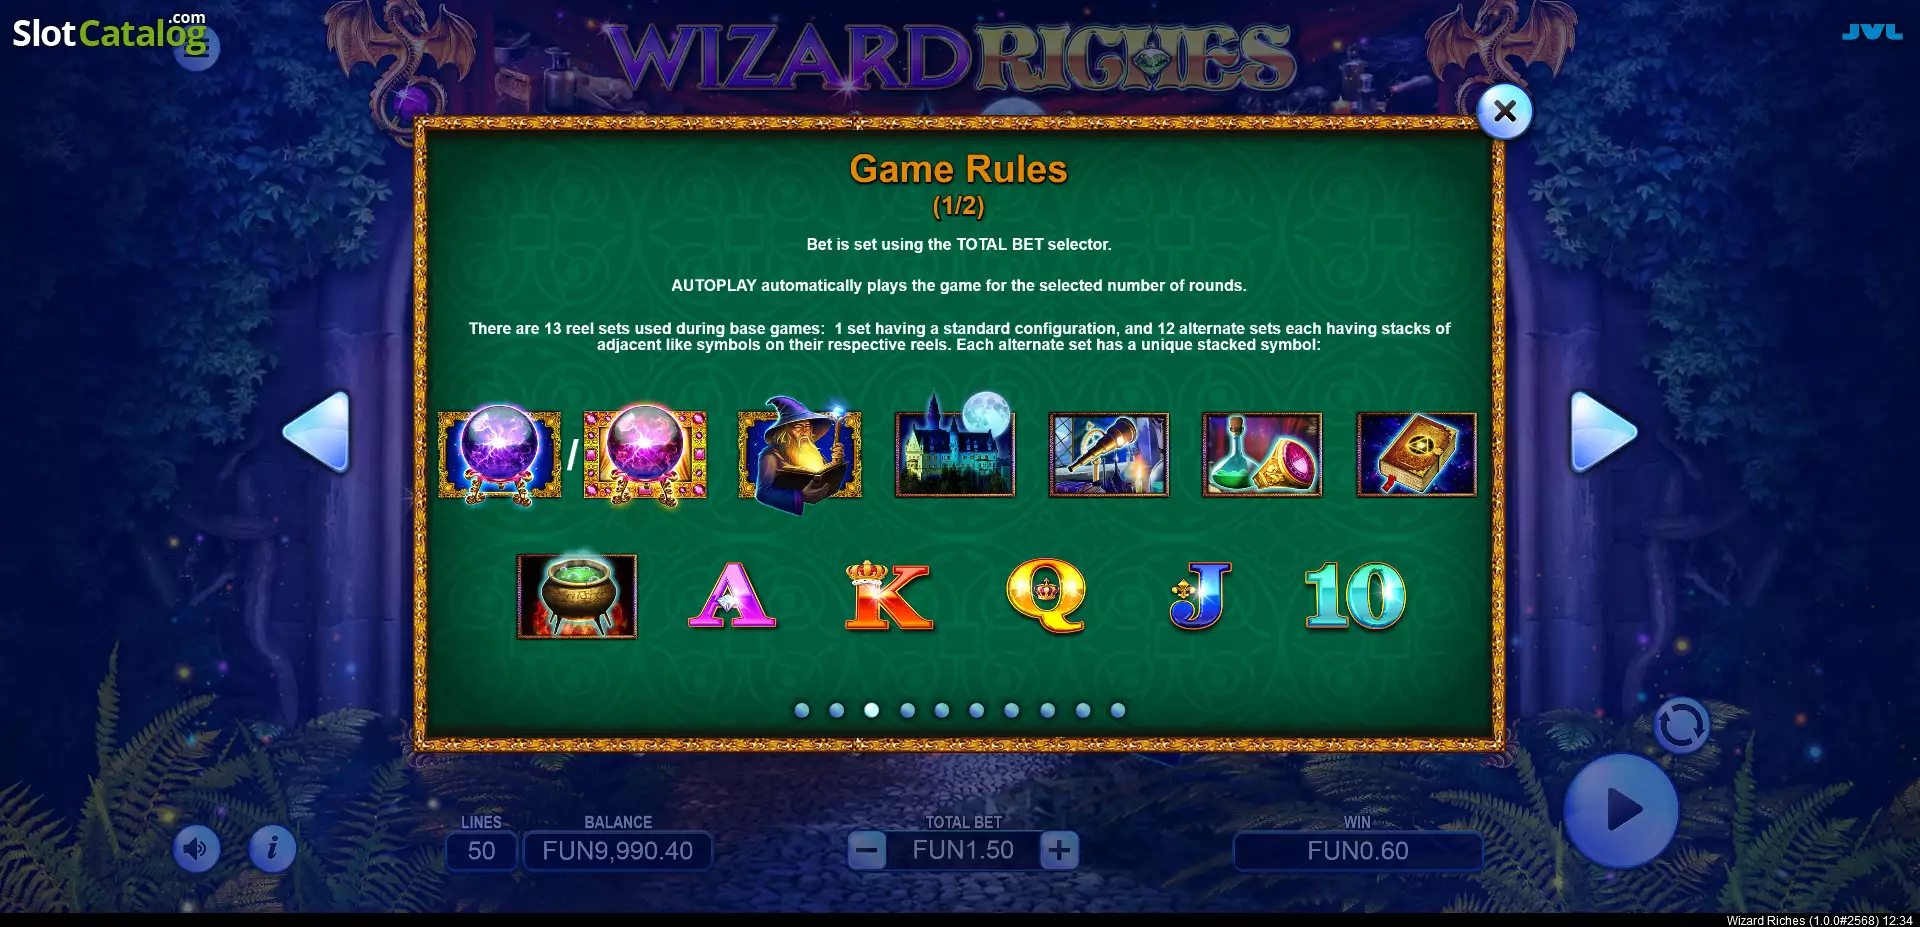Click the spell book symbol
The image size is (1920, 927).
pos(1416,455)
